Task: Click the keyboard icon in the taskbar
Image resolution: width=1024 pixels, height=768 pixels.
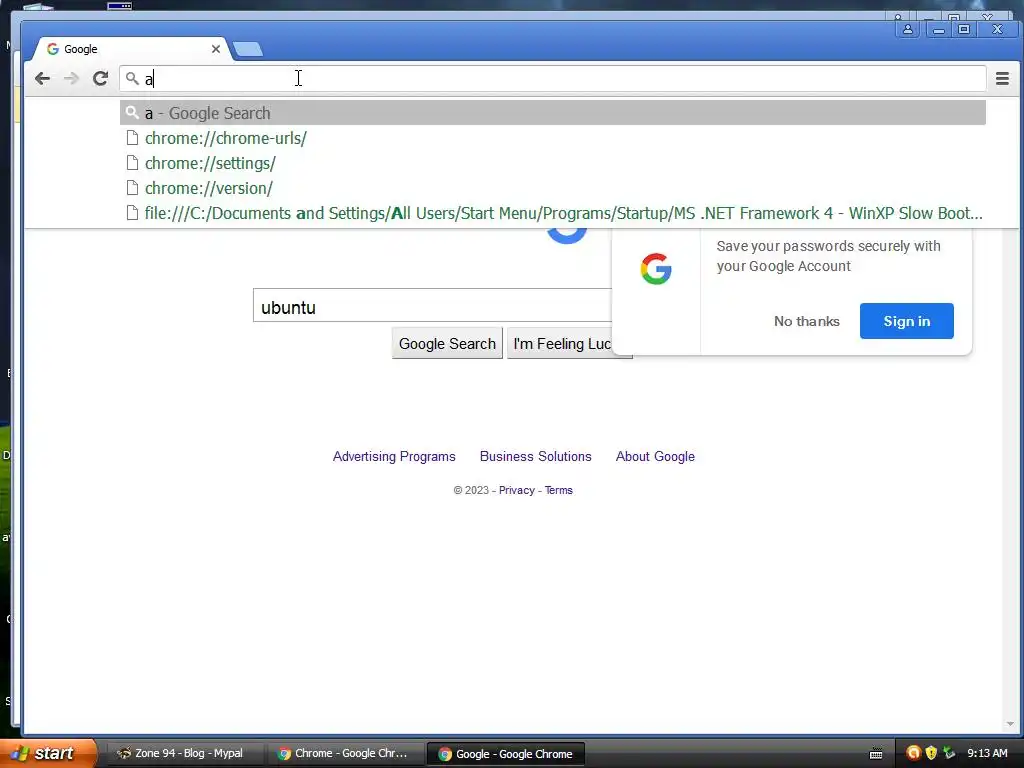Action: (876, 754)
